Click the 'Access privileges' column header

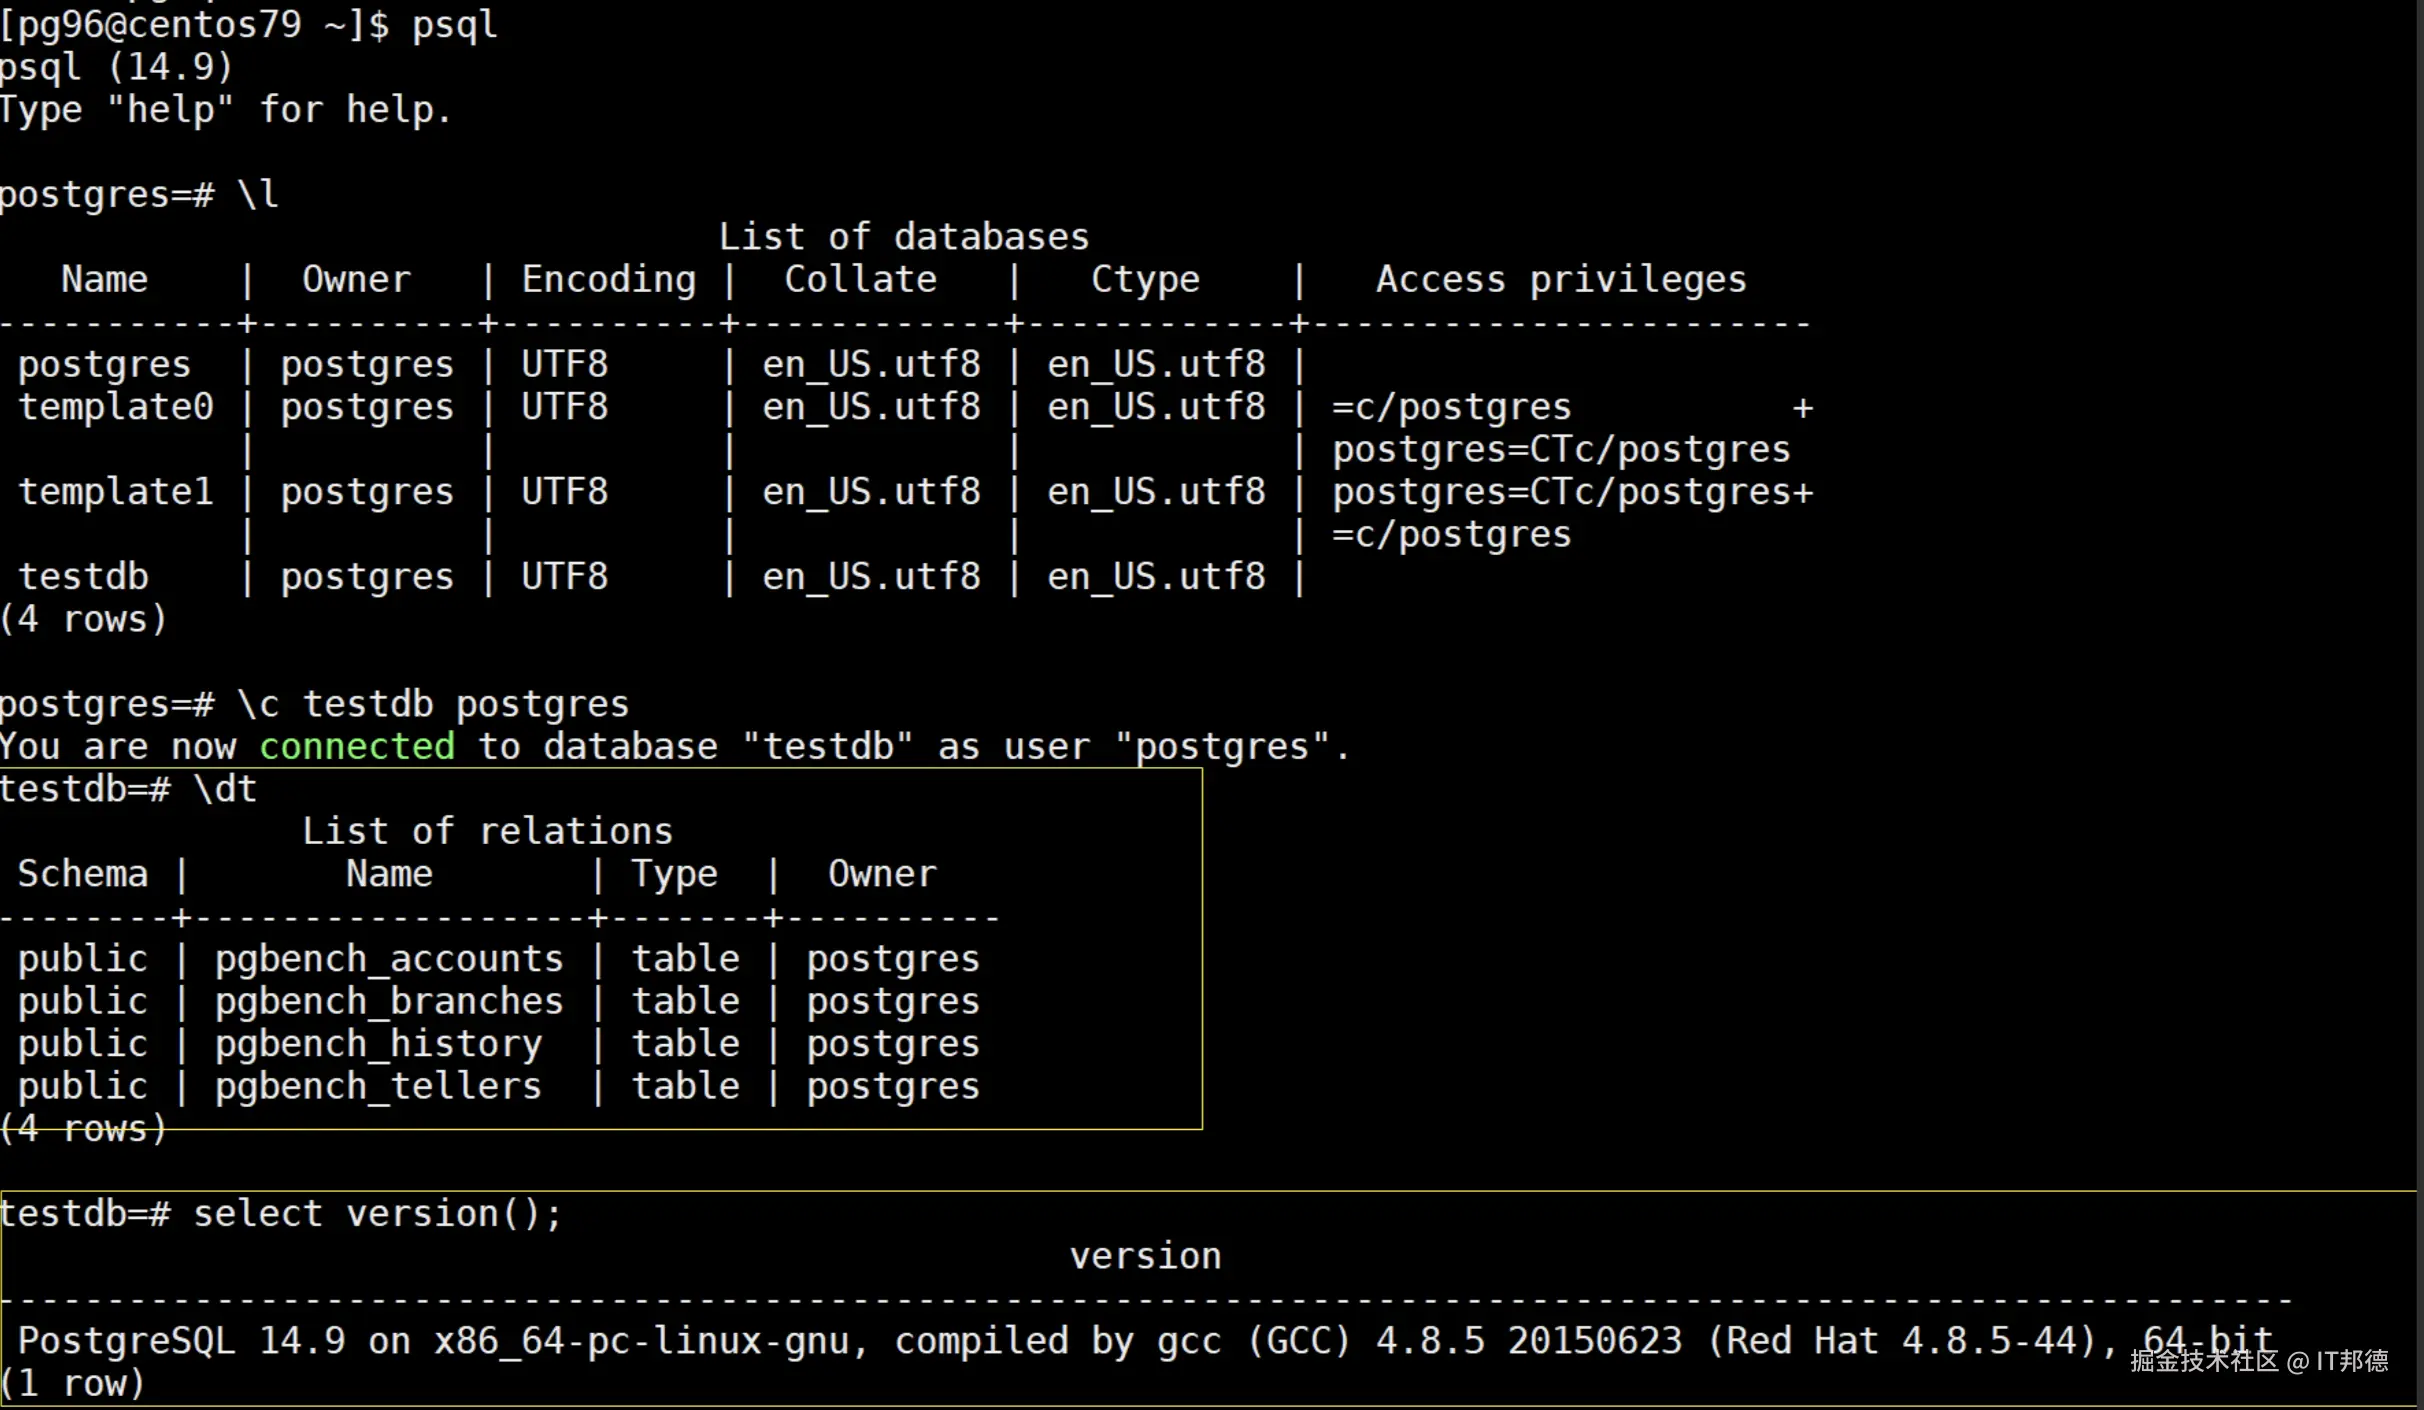click(1560, 280)
